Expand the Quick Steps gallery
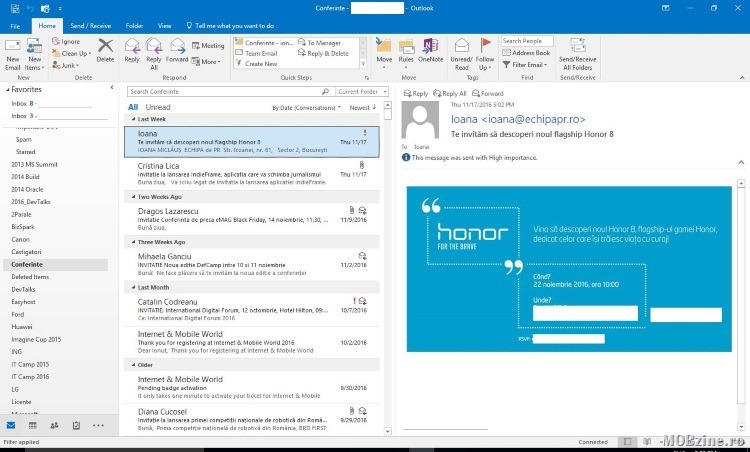This screenshot has width=750, height=452. 363,63
